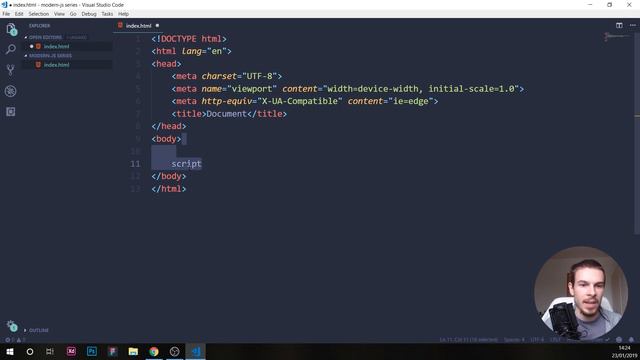This screenshot has height=360, width=640.
Task: Click the unsaved dot on index.html tab
Action: [157, 25]
